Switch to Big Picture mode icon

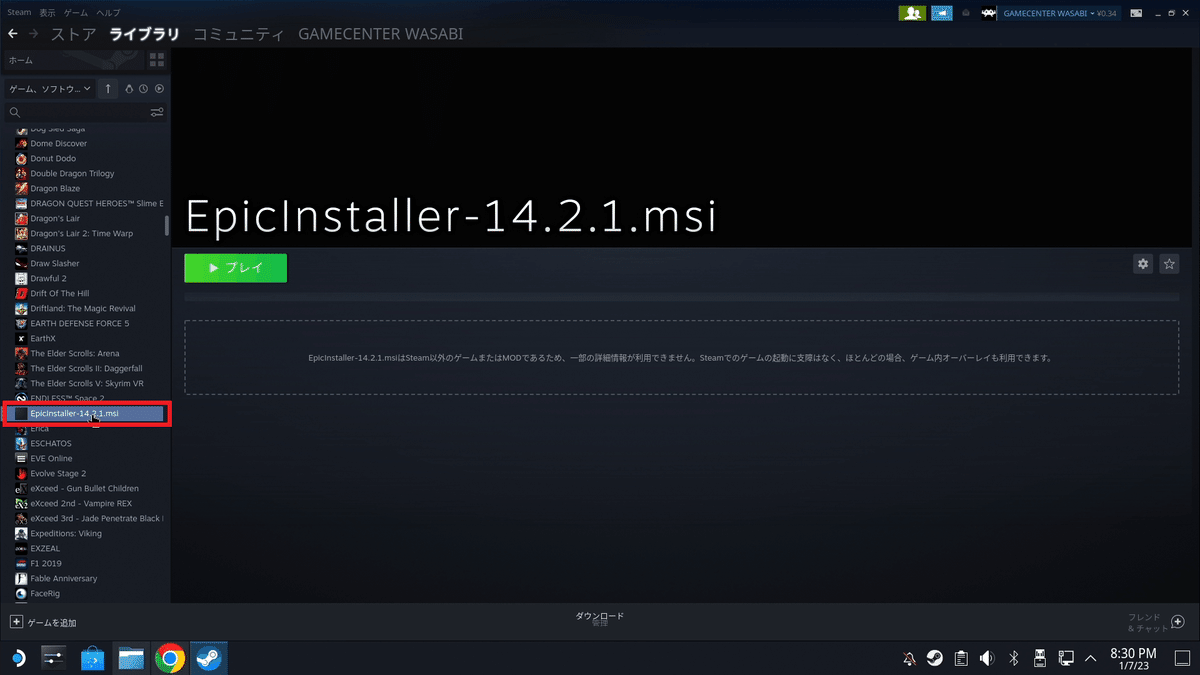coord(1137,13)
